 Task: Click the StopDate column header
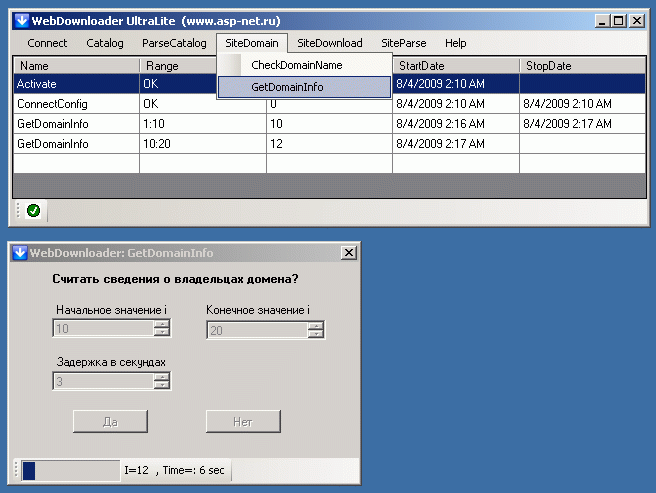[x=582, y=66]
